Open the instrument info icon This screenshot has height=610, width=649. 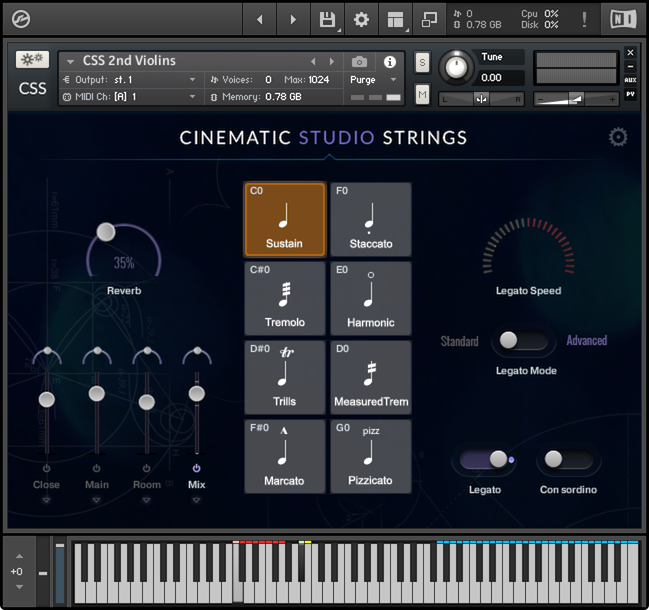point(389,62)
